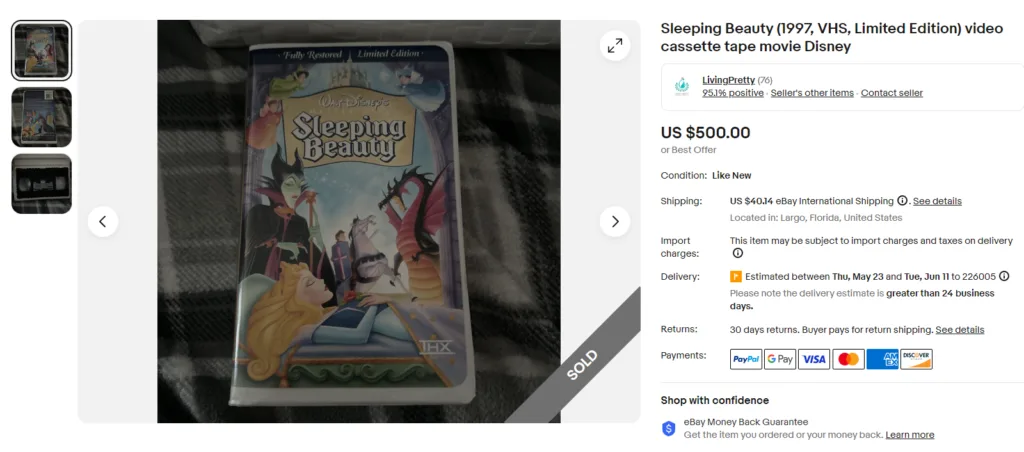
Task: Click the Visa payment icon
Action: 814,359
